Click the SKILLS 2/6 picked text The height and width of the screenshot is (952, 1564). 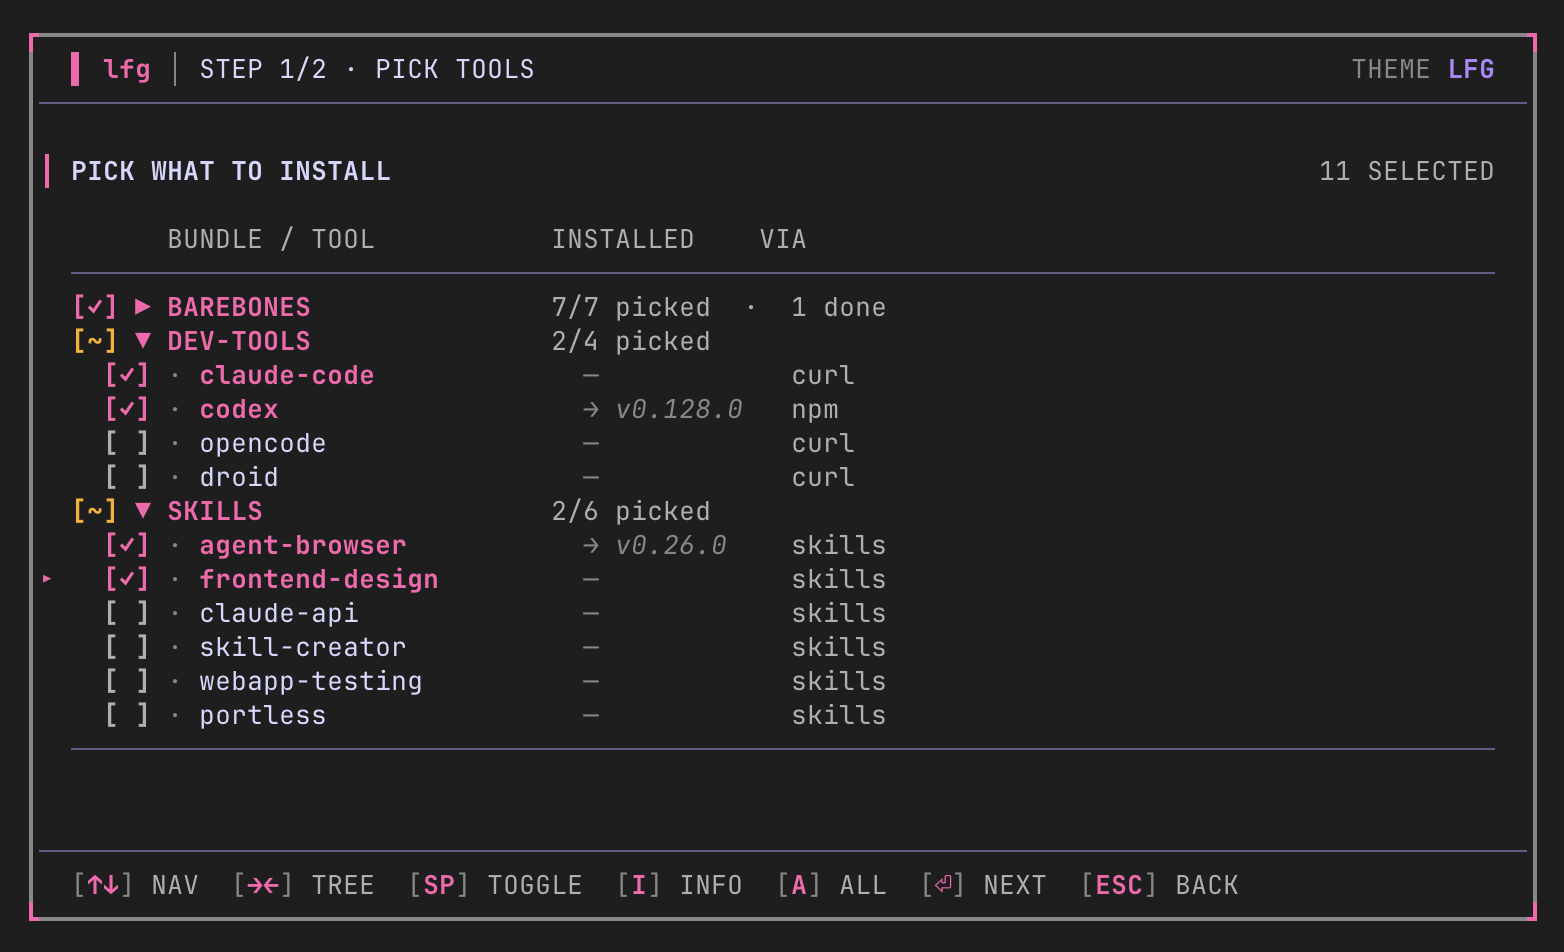pos(631,511)
